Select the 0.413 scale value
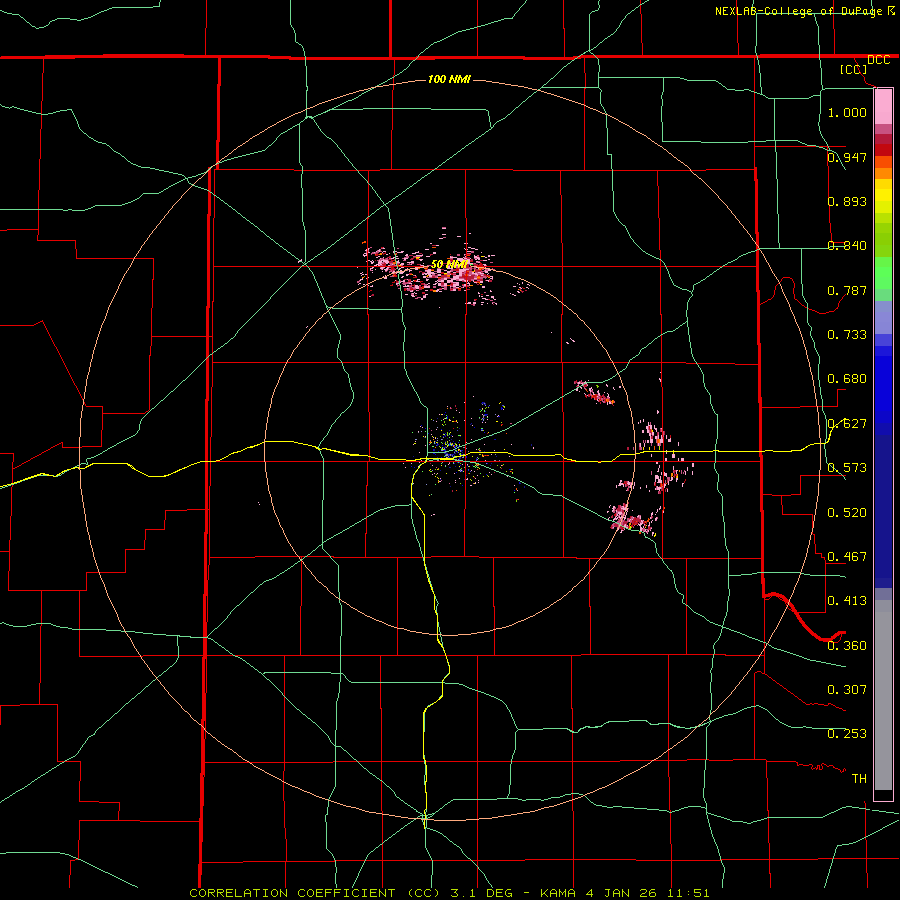The height and width of the screenshot is (900, 900). point(847,600)
